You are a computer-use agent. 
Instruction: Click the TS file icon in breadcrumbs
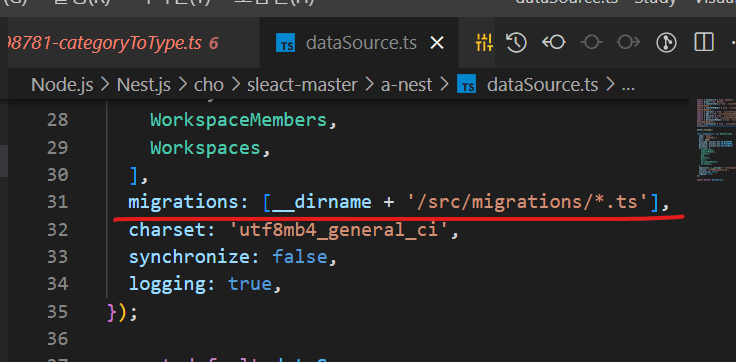[468, 85]
